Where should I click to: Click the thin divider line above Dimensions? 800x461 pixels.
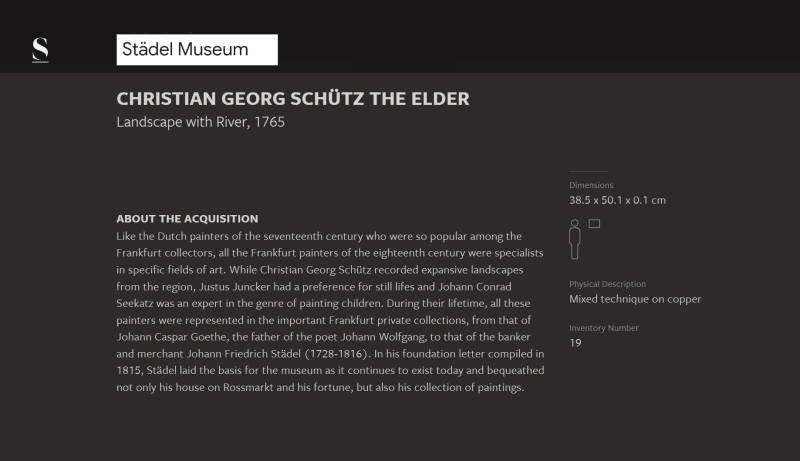coord(589,172)
